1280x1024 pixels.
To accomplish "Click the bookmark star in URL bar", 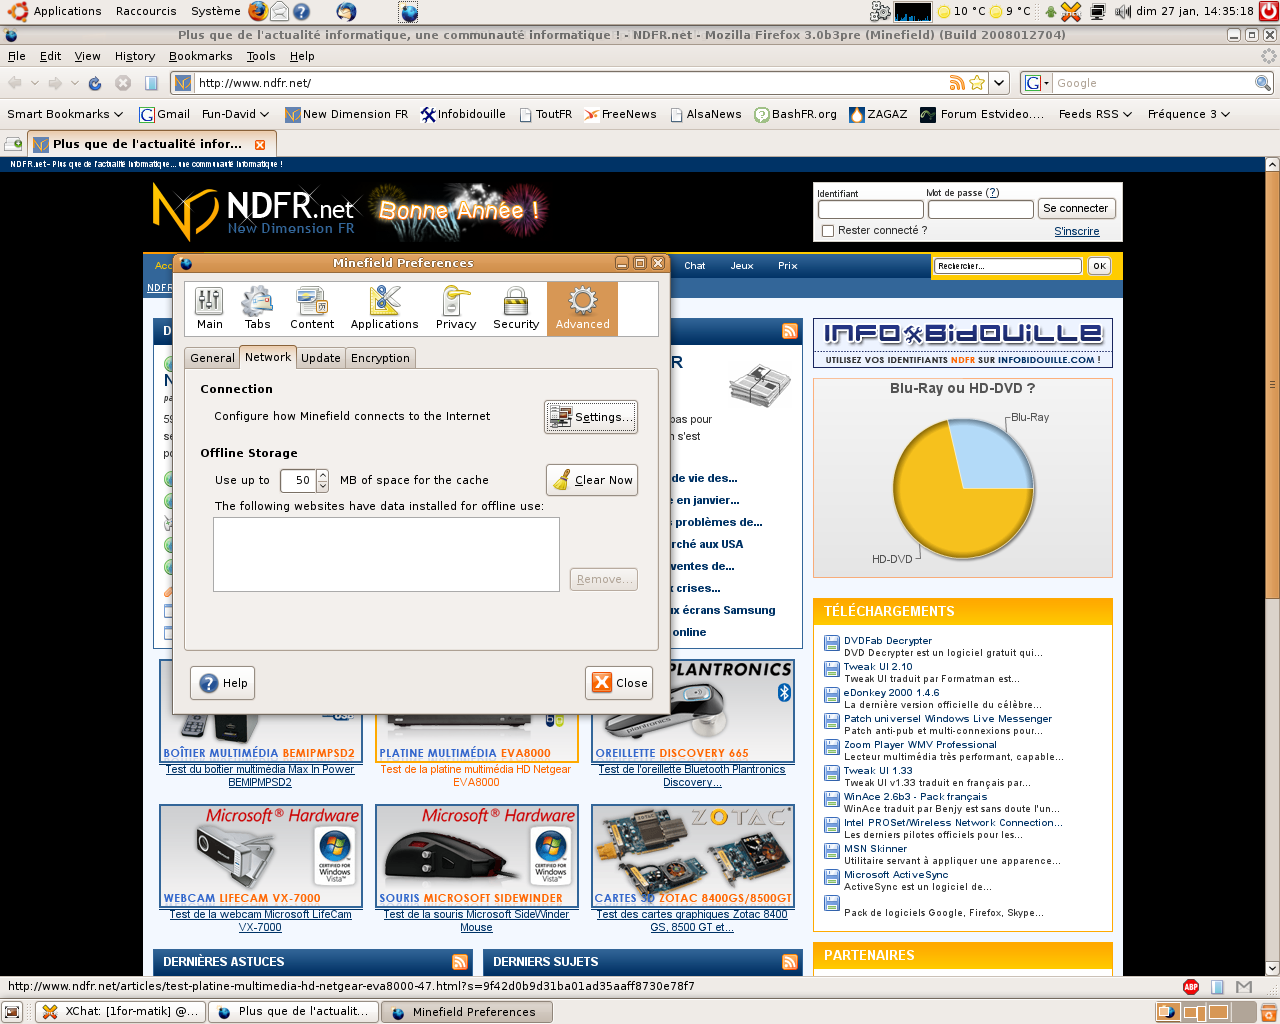I will [977, 83].
